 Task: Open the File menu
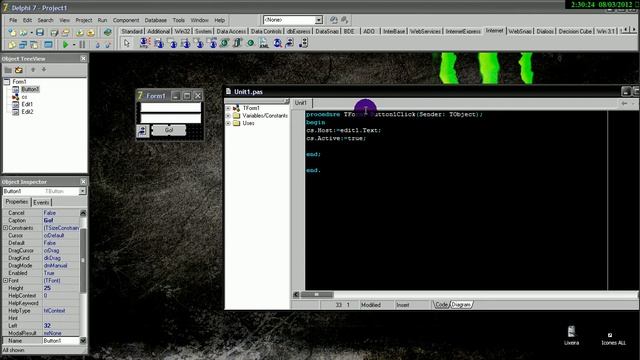(x=13, y=20)
